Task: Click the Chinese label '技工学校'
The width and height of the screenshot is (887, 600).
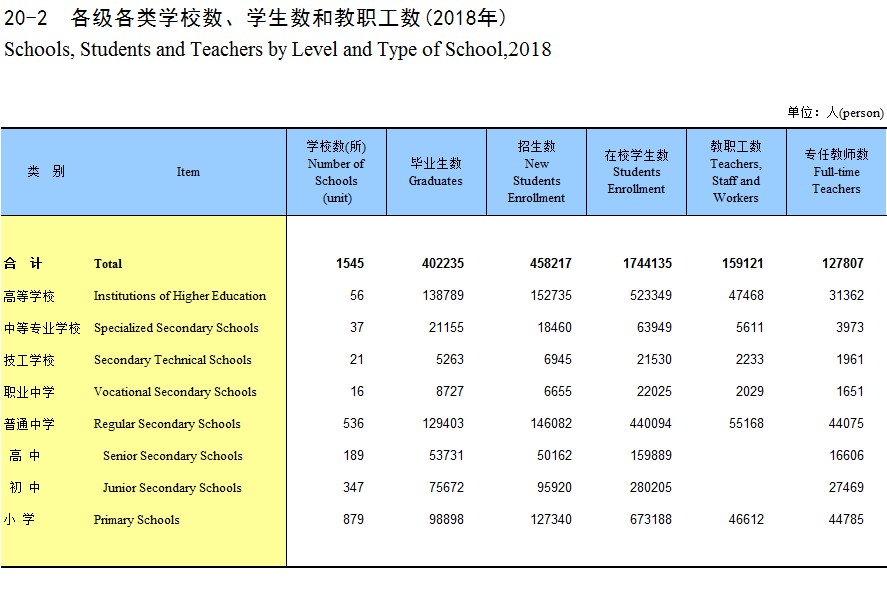Action: click(29, 360)
